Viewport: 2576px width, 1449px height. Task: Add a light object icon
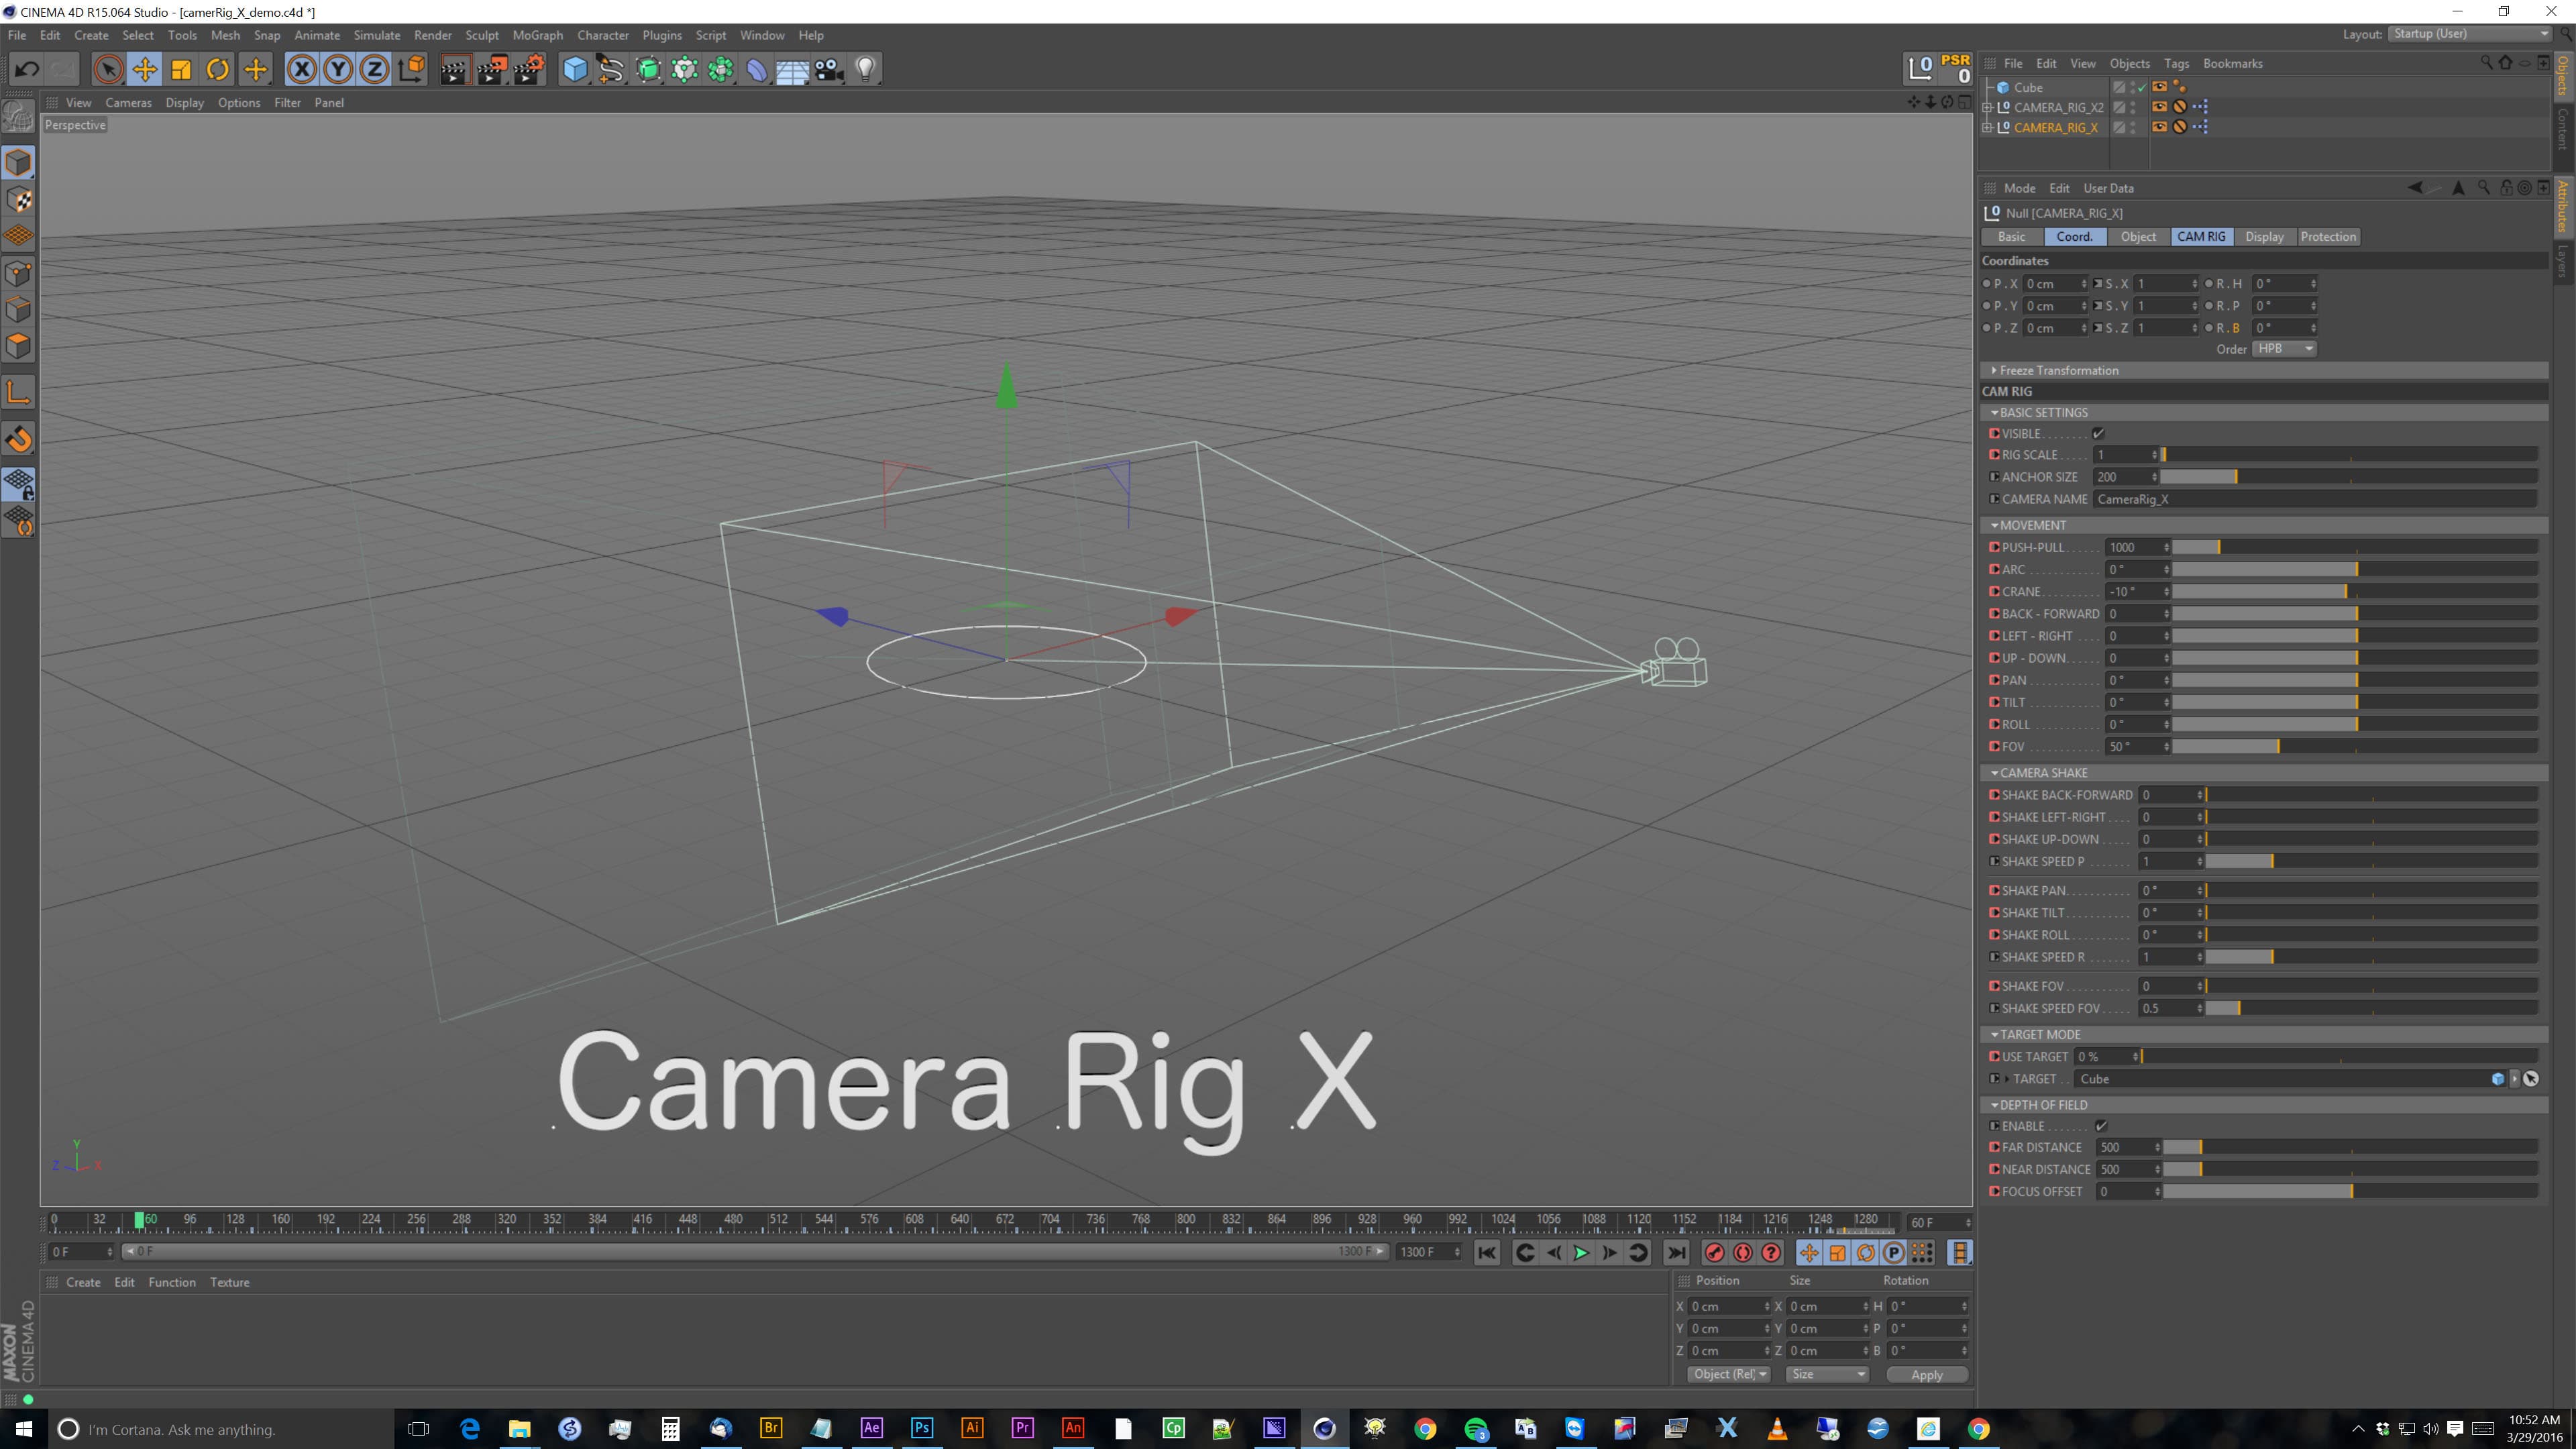point(866,69)
